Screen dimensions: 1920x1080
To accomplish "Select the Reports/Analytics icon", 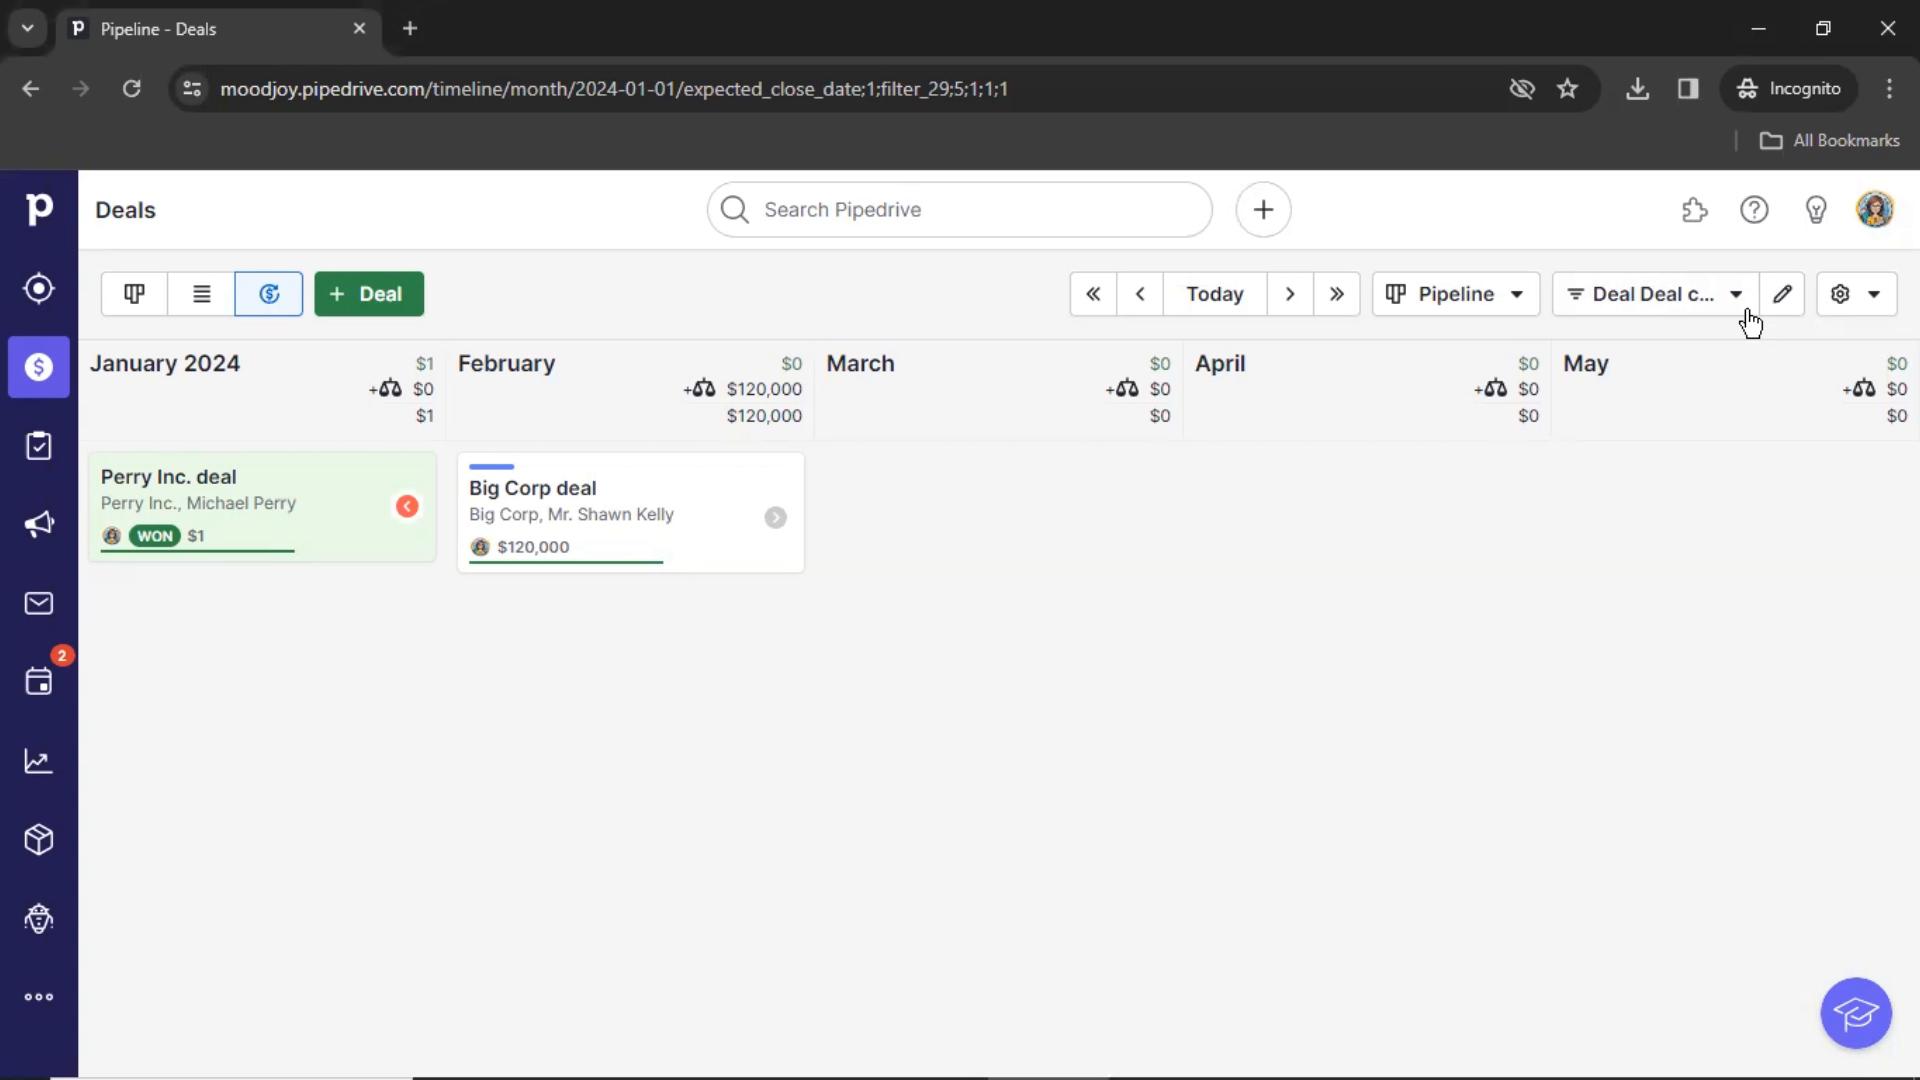I will click(x=38, y=762).
